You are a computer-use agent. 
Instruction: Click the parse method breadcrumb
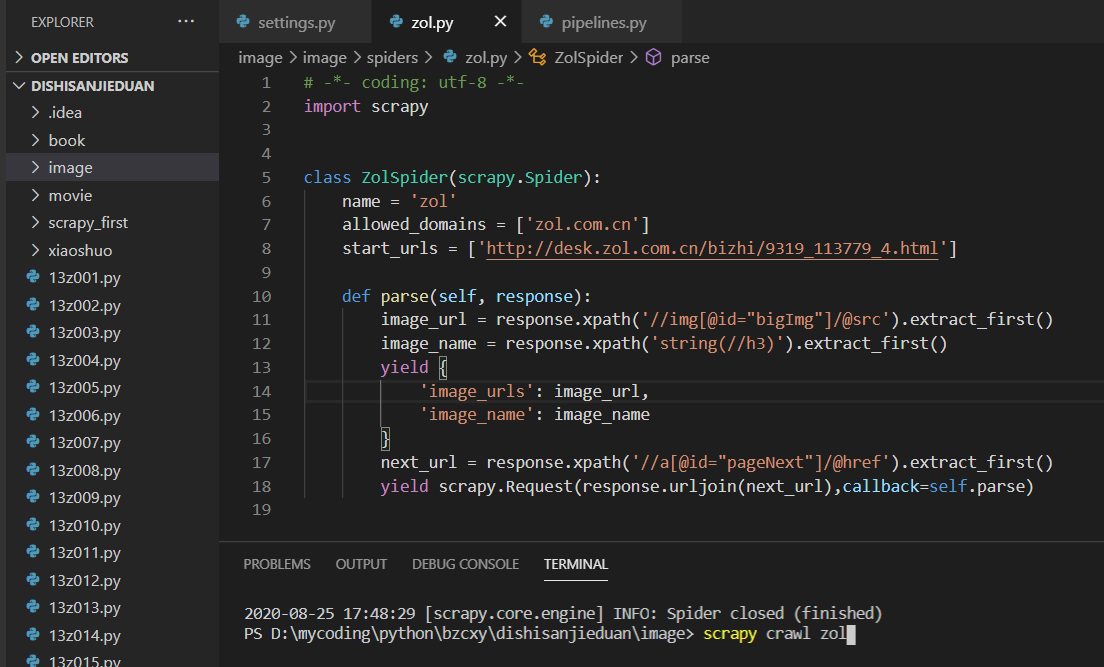tap(690, 58)
